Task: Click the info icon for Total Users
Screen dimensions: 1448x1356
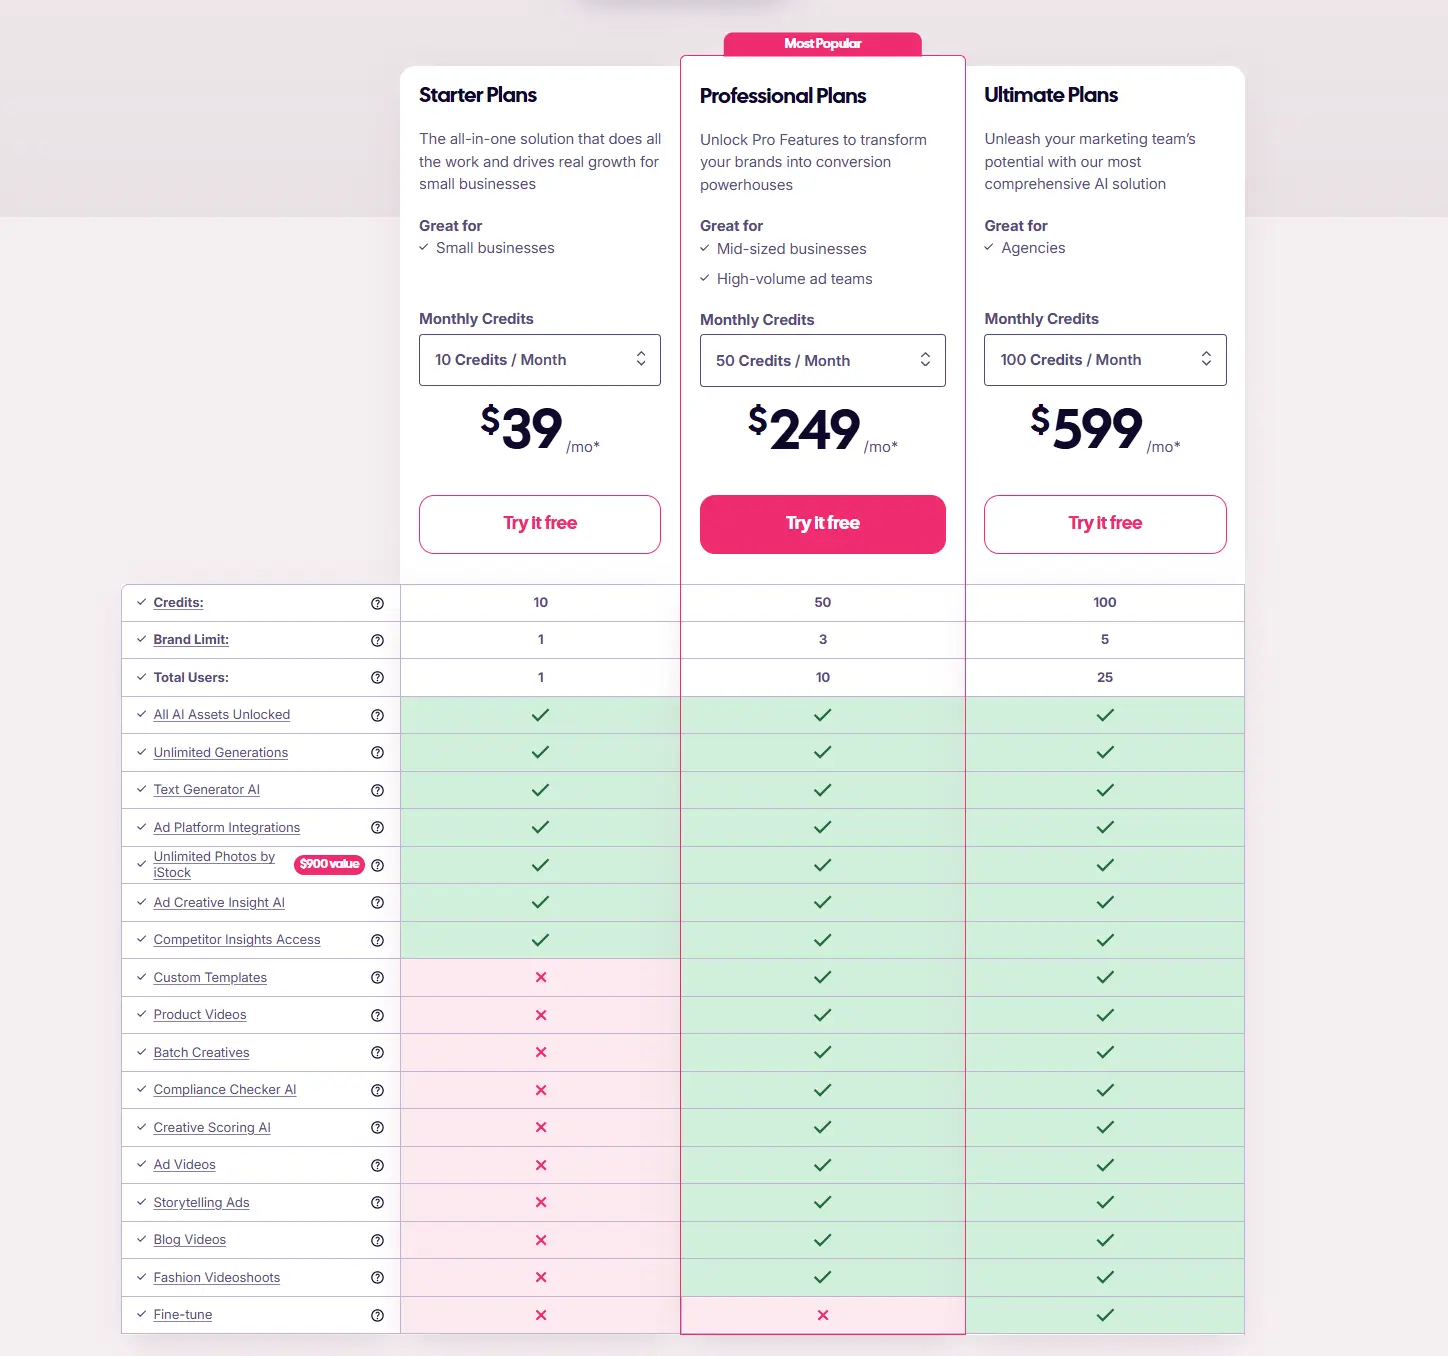Action: 377,677
